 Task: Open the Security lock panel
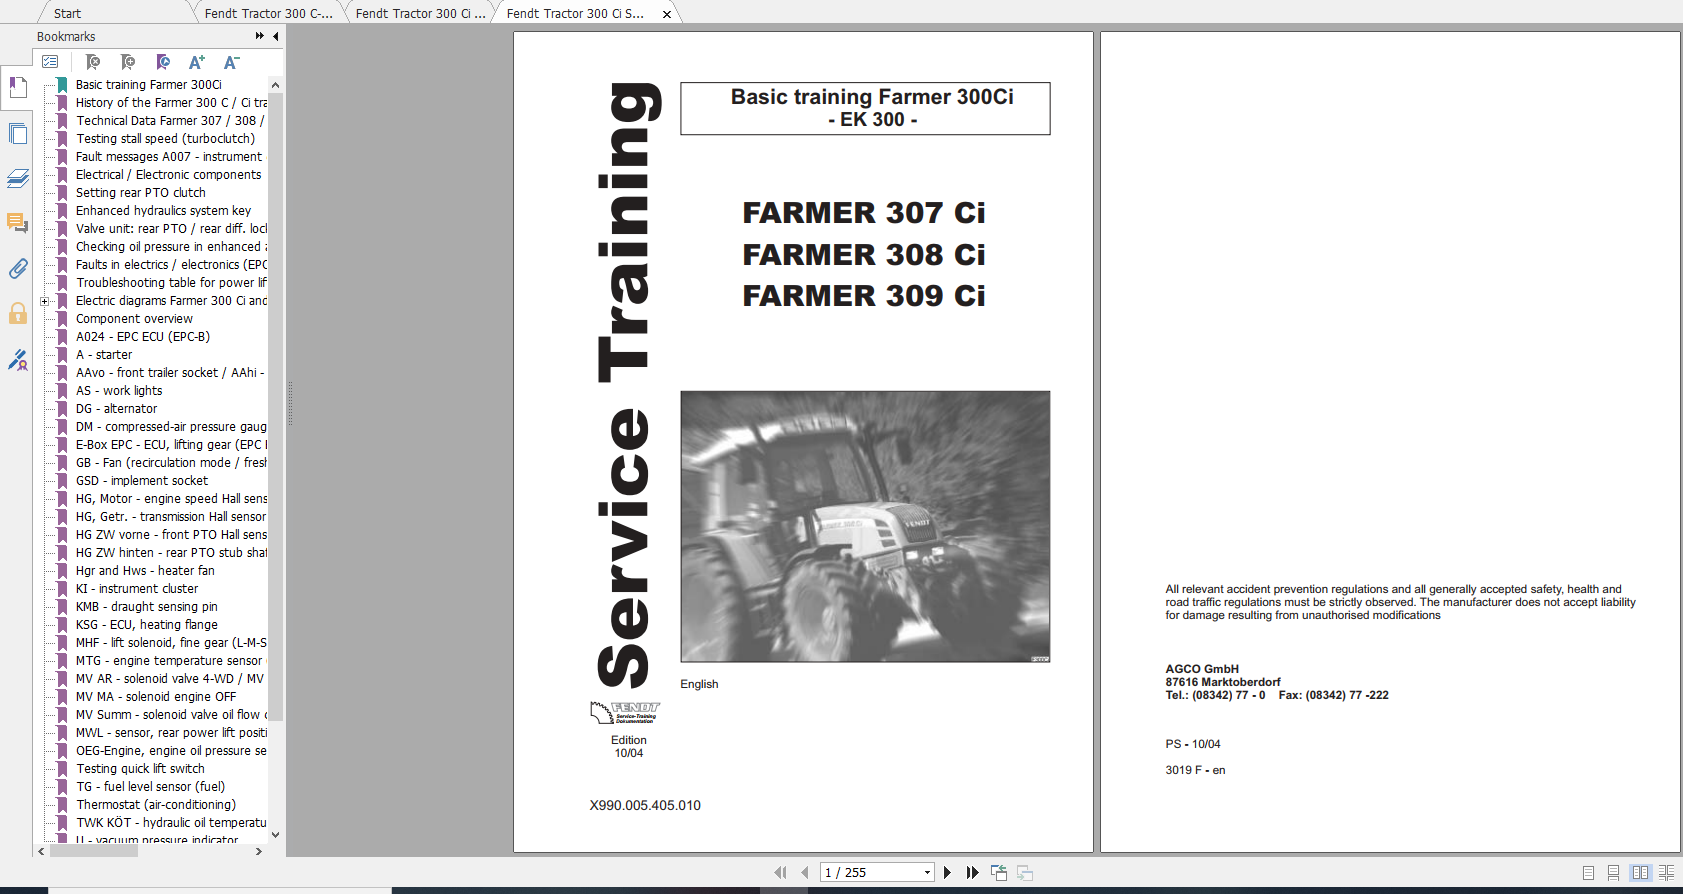click(17, 313)
